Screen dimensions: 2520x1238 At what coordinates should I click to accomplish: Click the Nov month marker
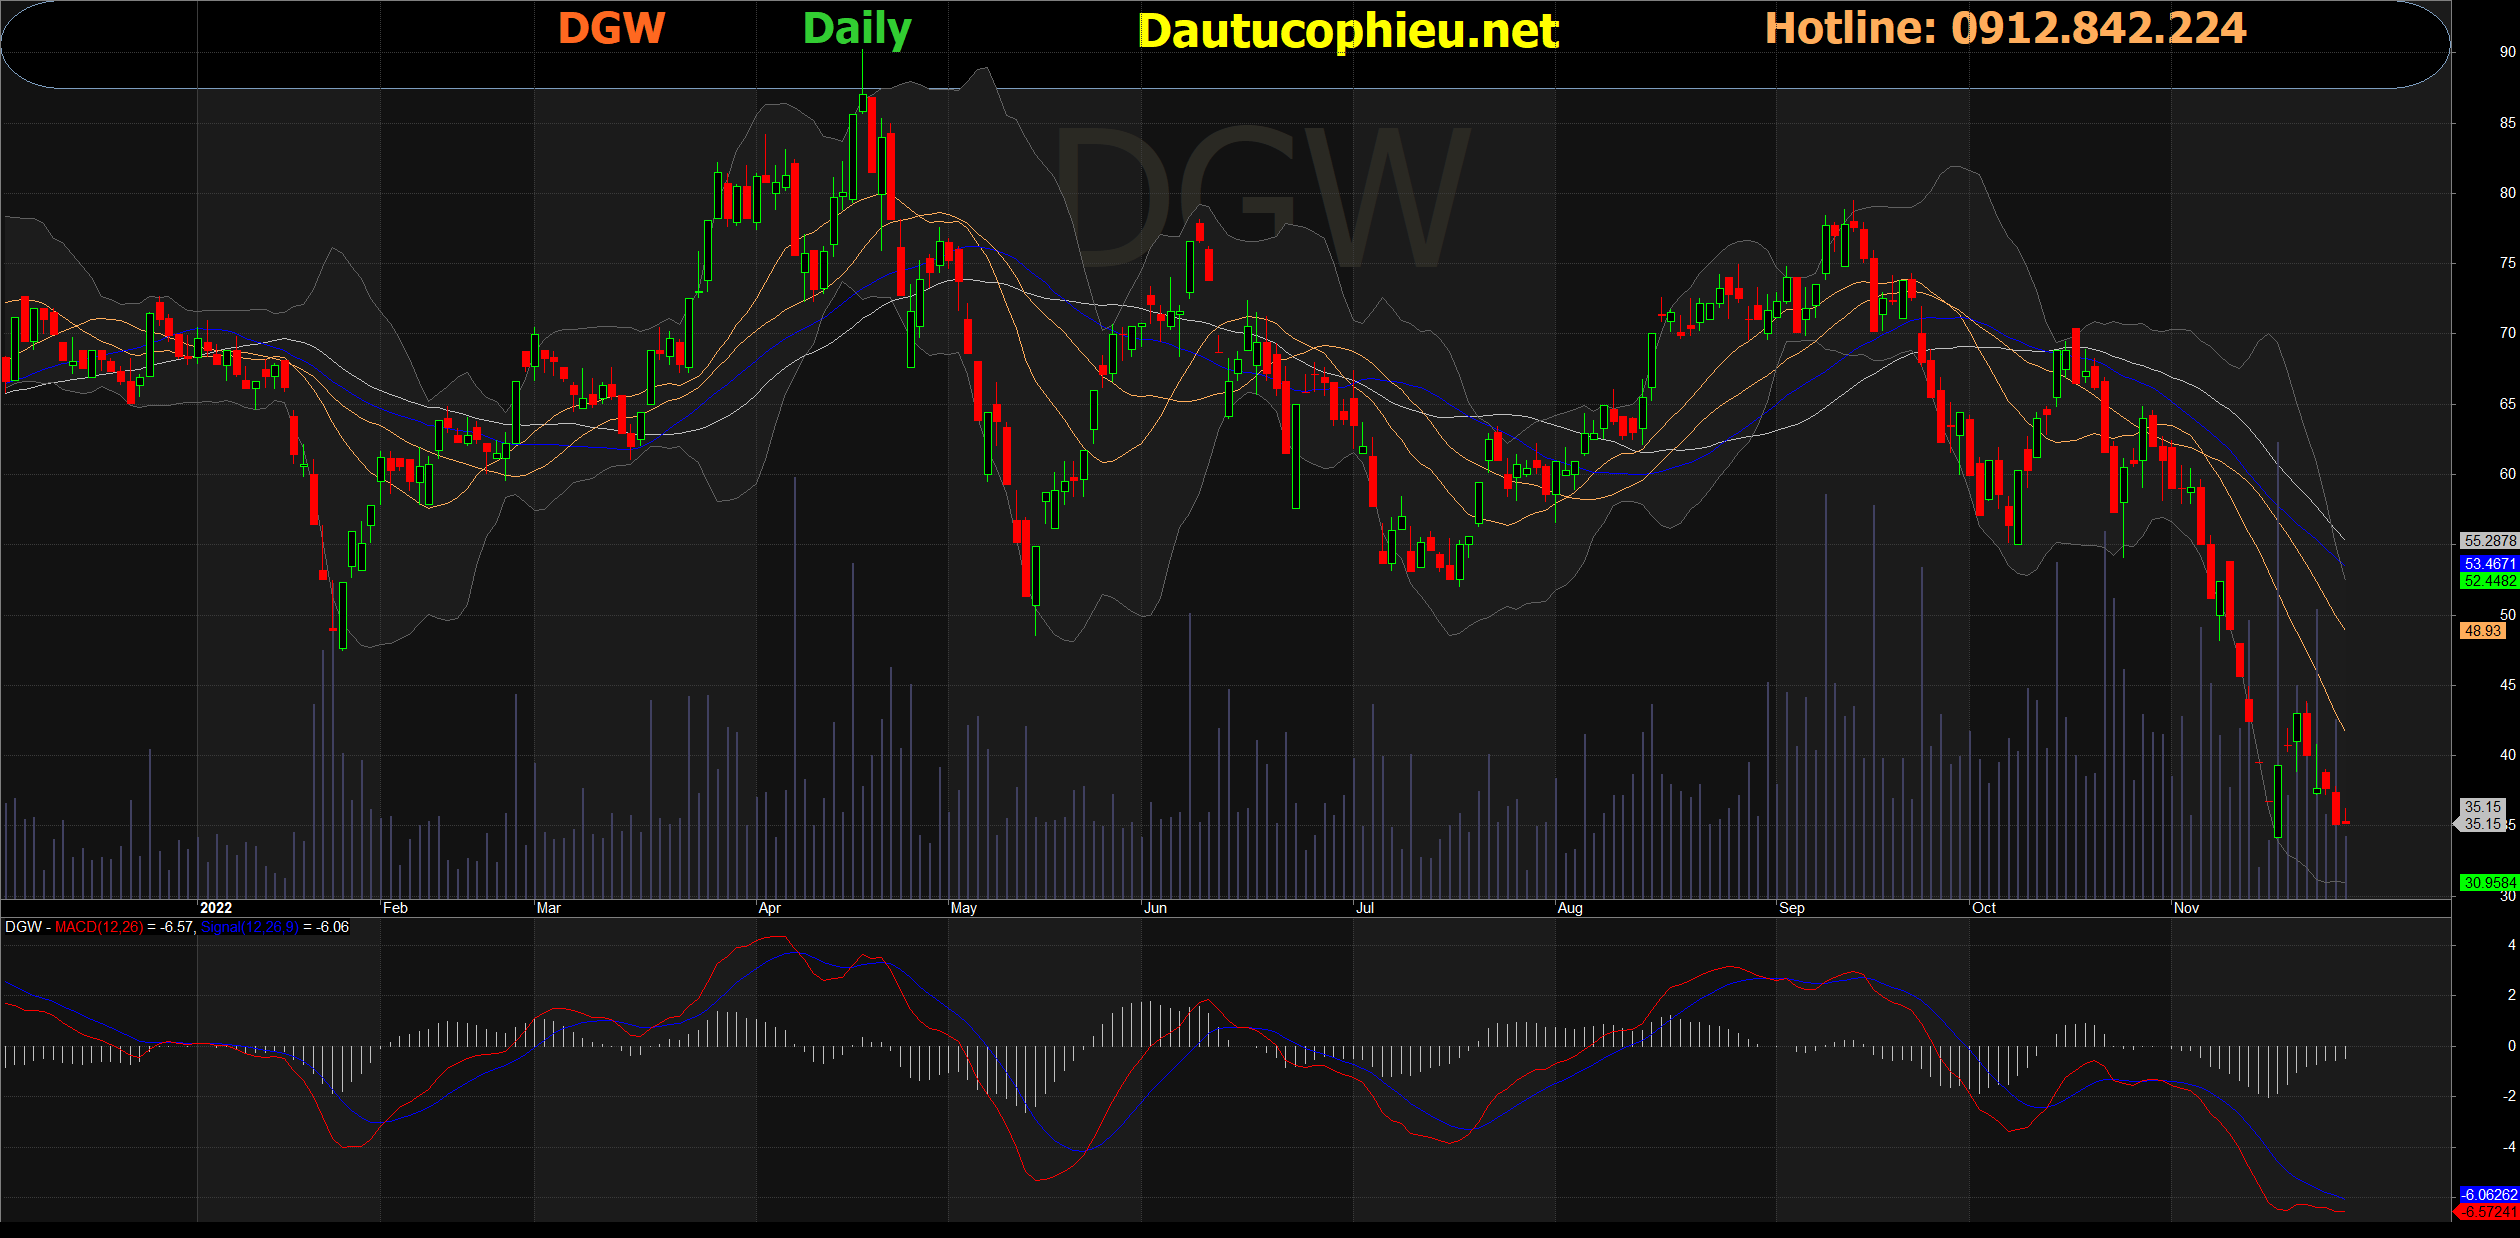point(2186,908)
